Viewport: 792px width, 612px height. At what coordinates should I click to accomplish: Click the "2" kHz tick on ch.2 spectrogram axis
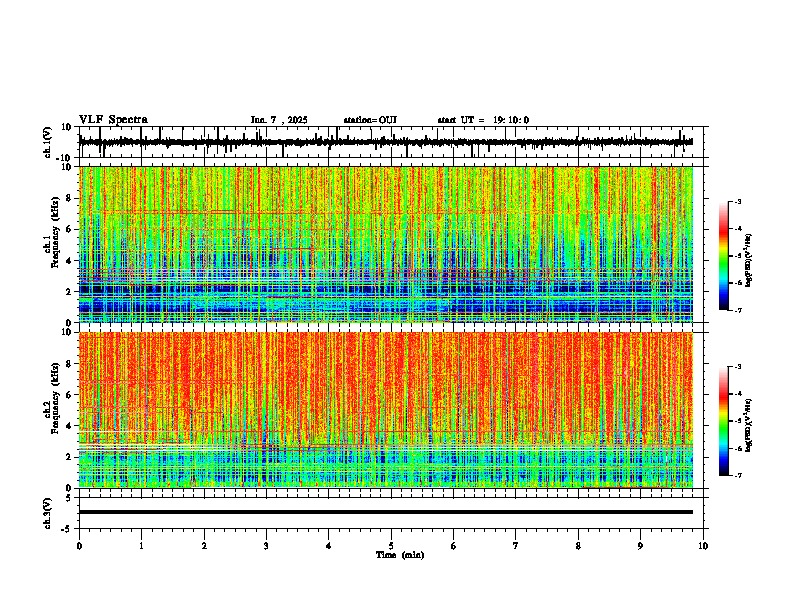[x=70, y=457]
